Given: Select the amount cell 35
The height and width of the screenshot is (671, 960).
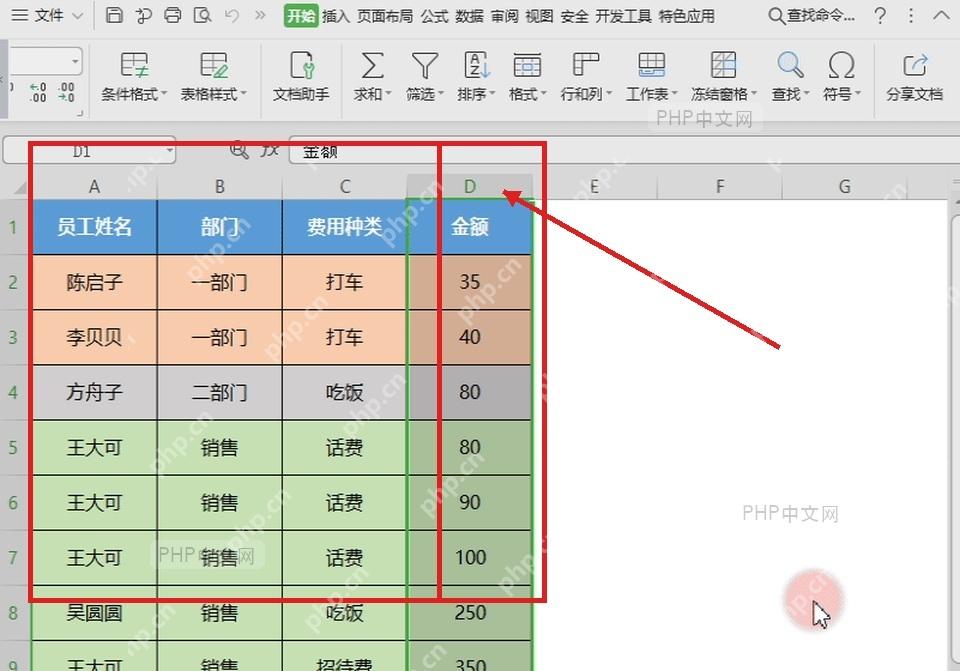Looking at the screenshot, I should tap(470, 282).
